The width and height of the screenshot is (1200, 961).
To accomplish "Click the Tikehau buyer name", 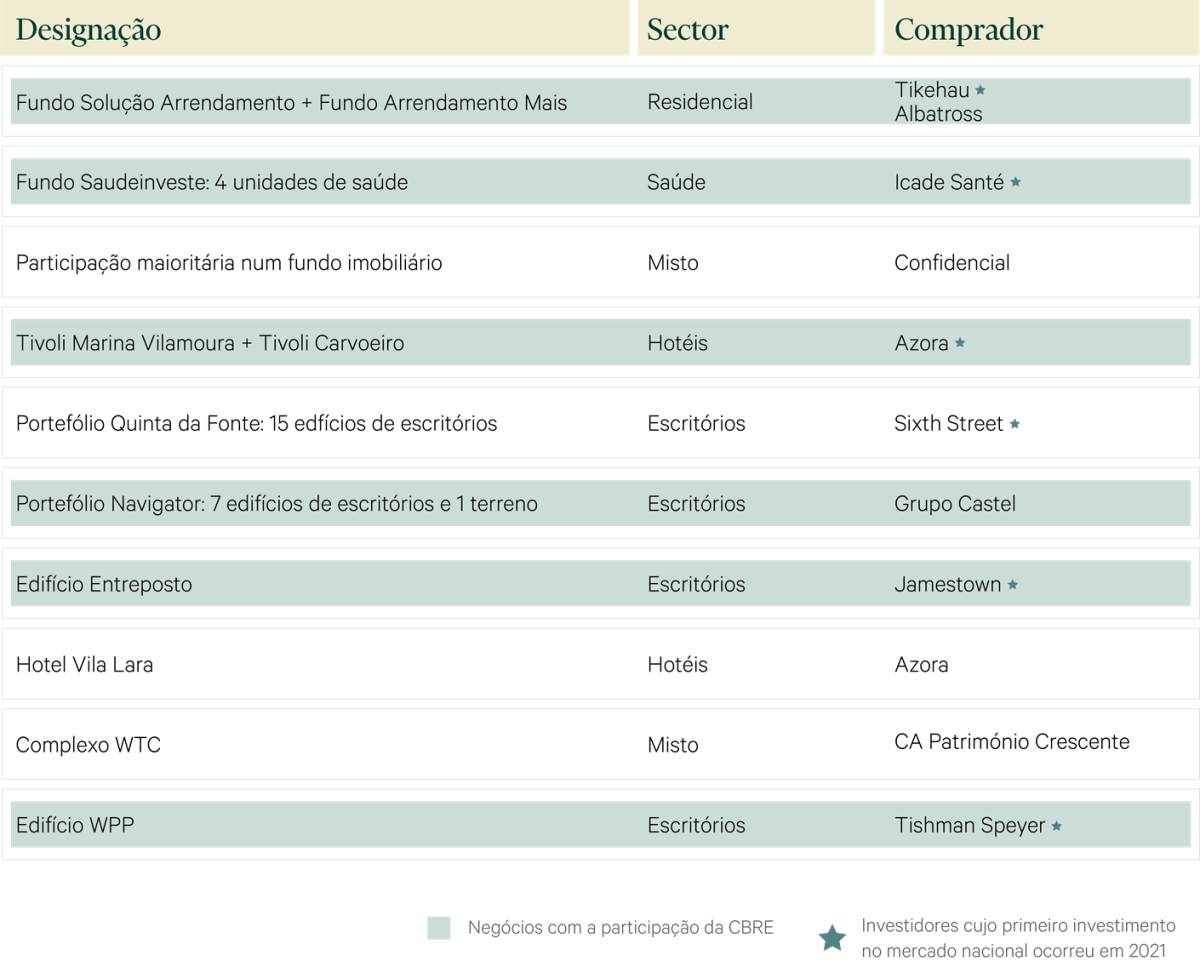I will coord(932,91).
